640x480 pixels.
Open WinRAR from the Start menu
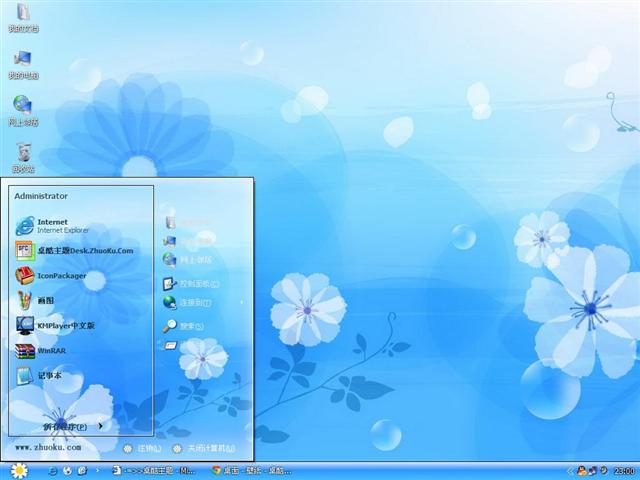pyautogui.click(x=40, y=351)
